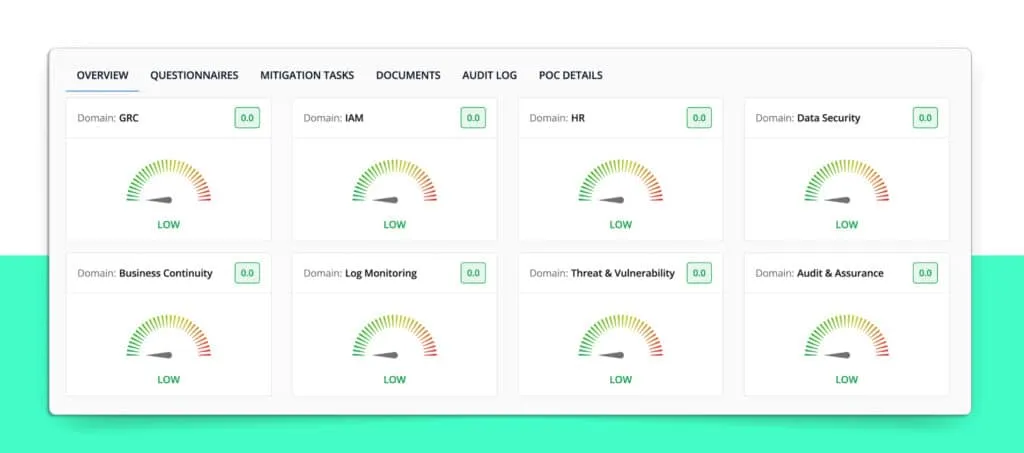The width and height of the screenshot is (1024, 453).
Task: Select the Business Continuity risk gauge
Action: point(168,336)
